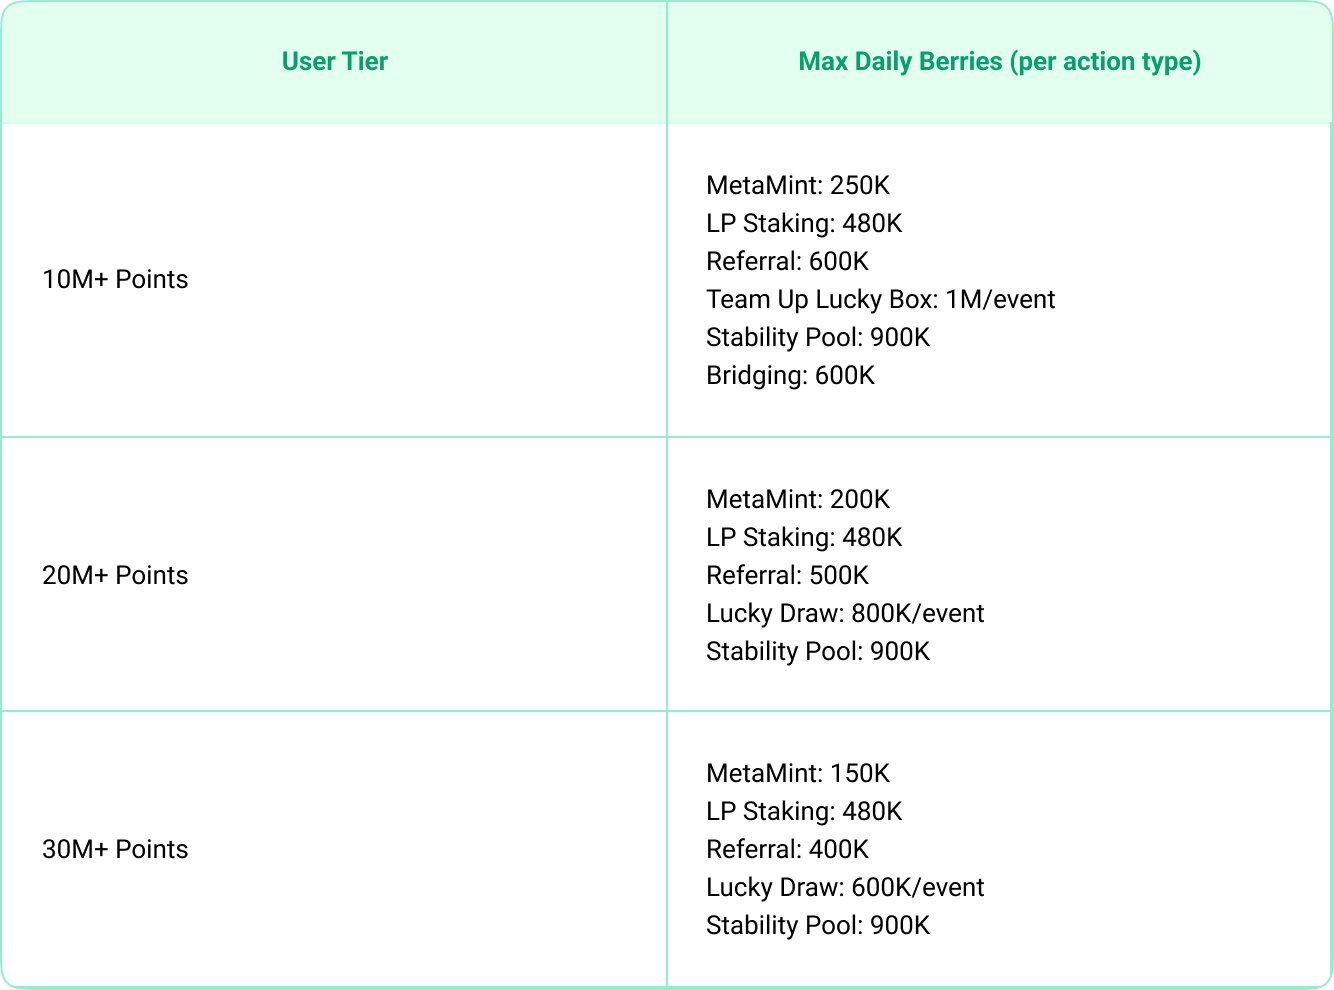Screen dimensions: 1334x990
Task: Click Lucky Draw: 600K/event text
Action: 845,887
